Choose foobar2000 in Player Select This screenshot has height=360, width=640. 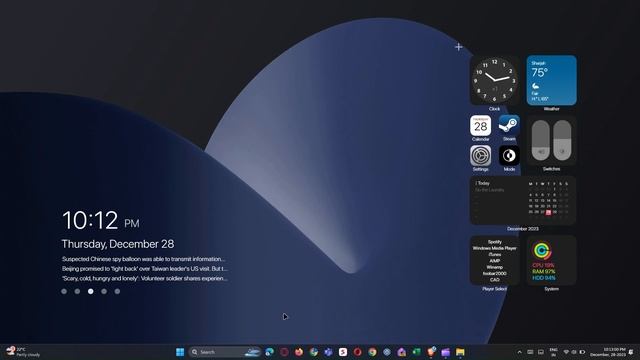point(495,273)
